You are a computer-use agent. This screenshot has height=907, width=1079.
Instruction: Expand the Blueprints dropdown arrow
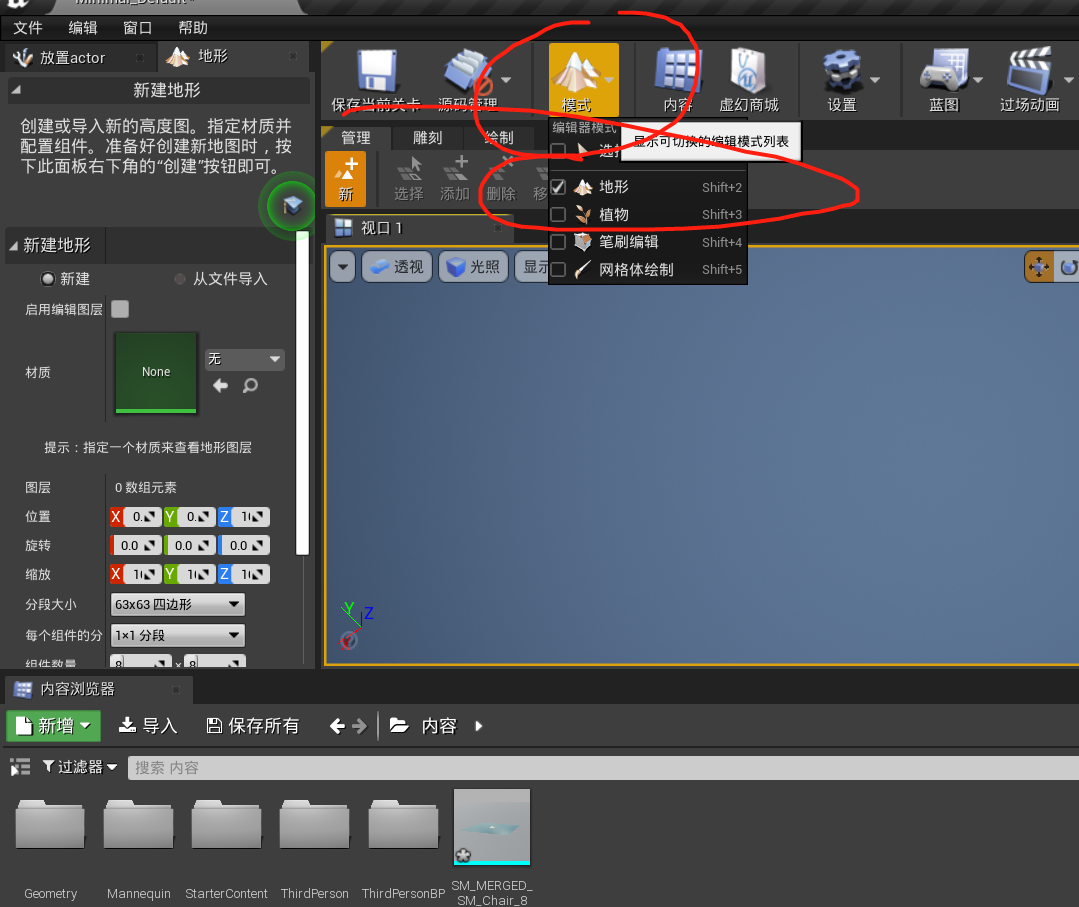coord(978,80)
